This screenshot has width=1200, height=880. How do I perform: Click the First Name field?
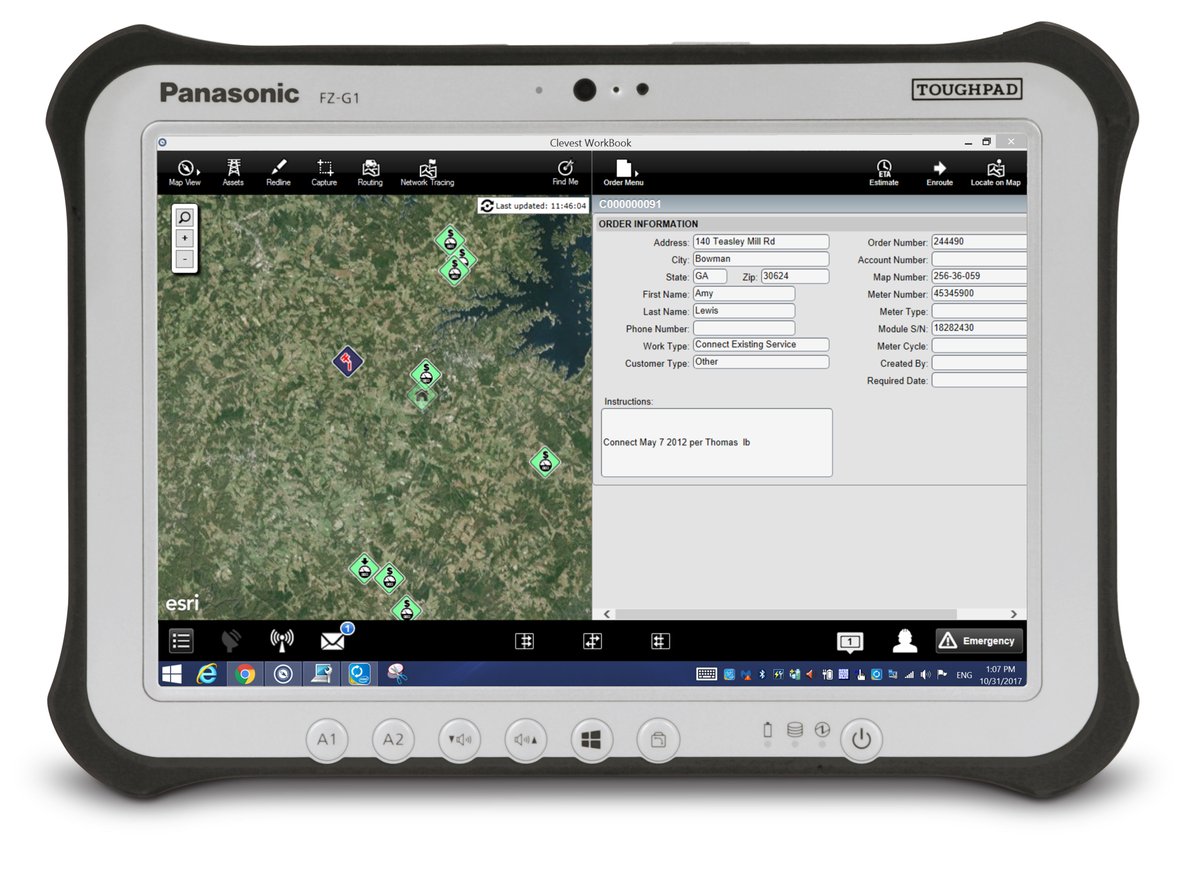pyautogui.click(x=743, y=294)
